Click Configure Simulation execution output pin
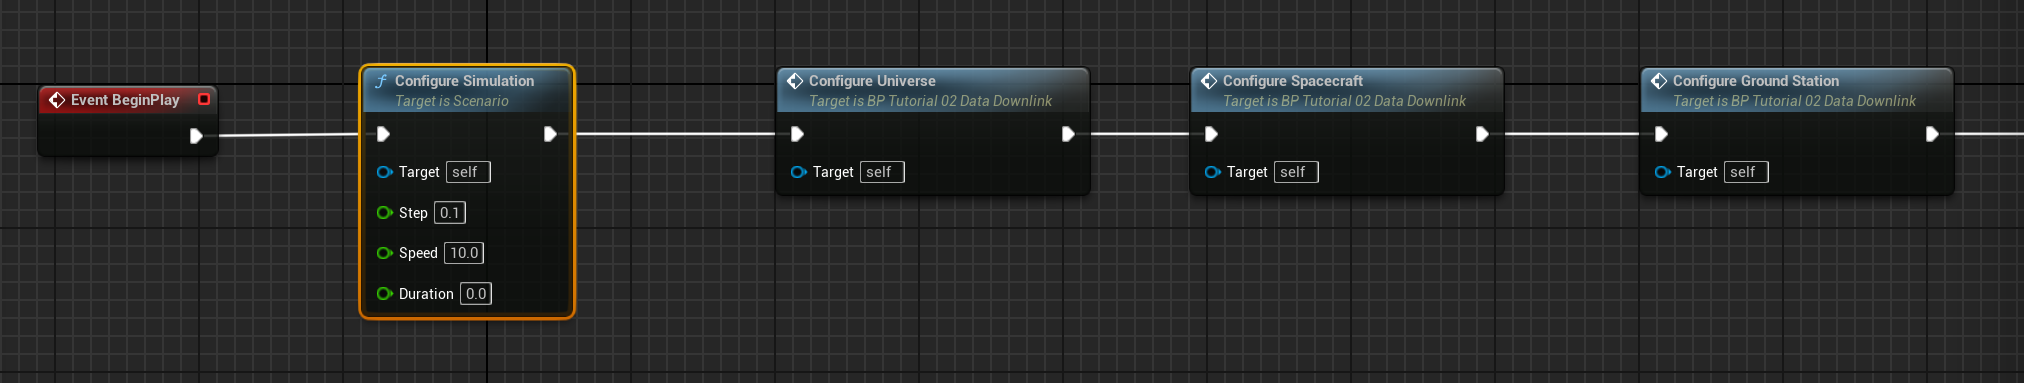The image size is (2024, 383). coord(550,134)
